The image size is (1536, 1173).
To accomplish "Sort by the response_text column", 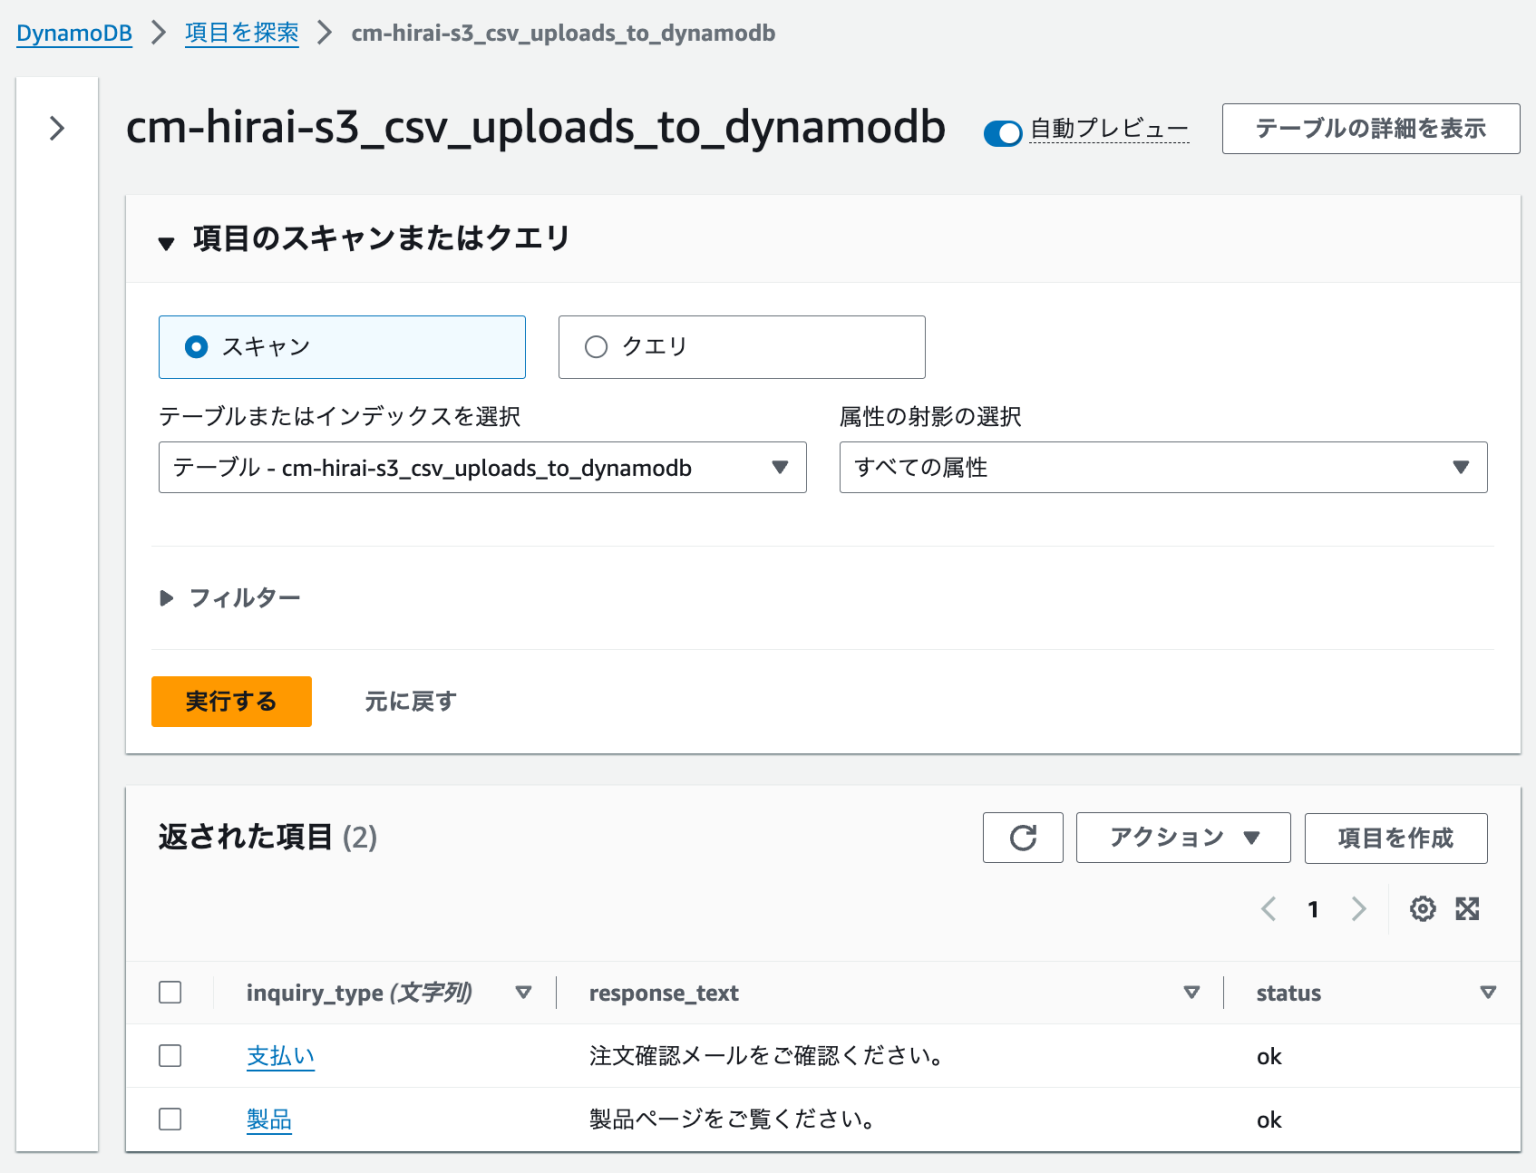I will click(x=1191, y=992).
